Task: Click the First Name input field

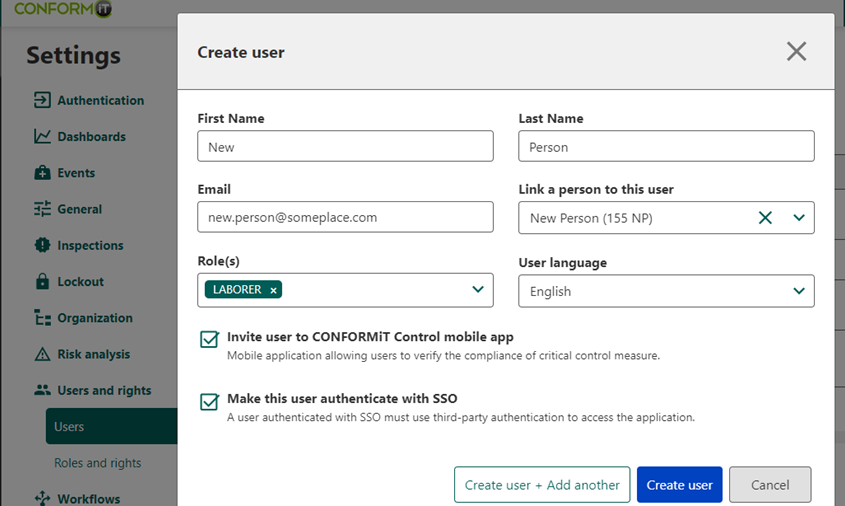Action: pos(345,146)
